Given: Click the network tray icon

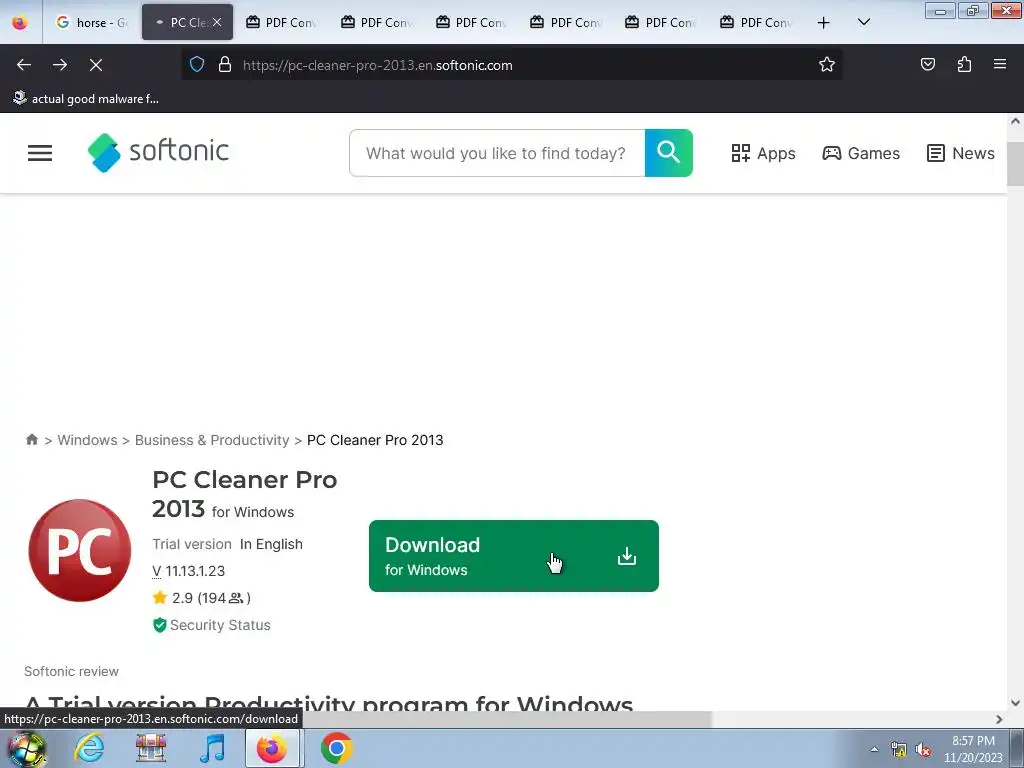Looking at the screenshot, I should [899, 750].
